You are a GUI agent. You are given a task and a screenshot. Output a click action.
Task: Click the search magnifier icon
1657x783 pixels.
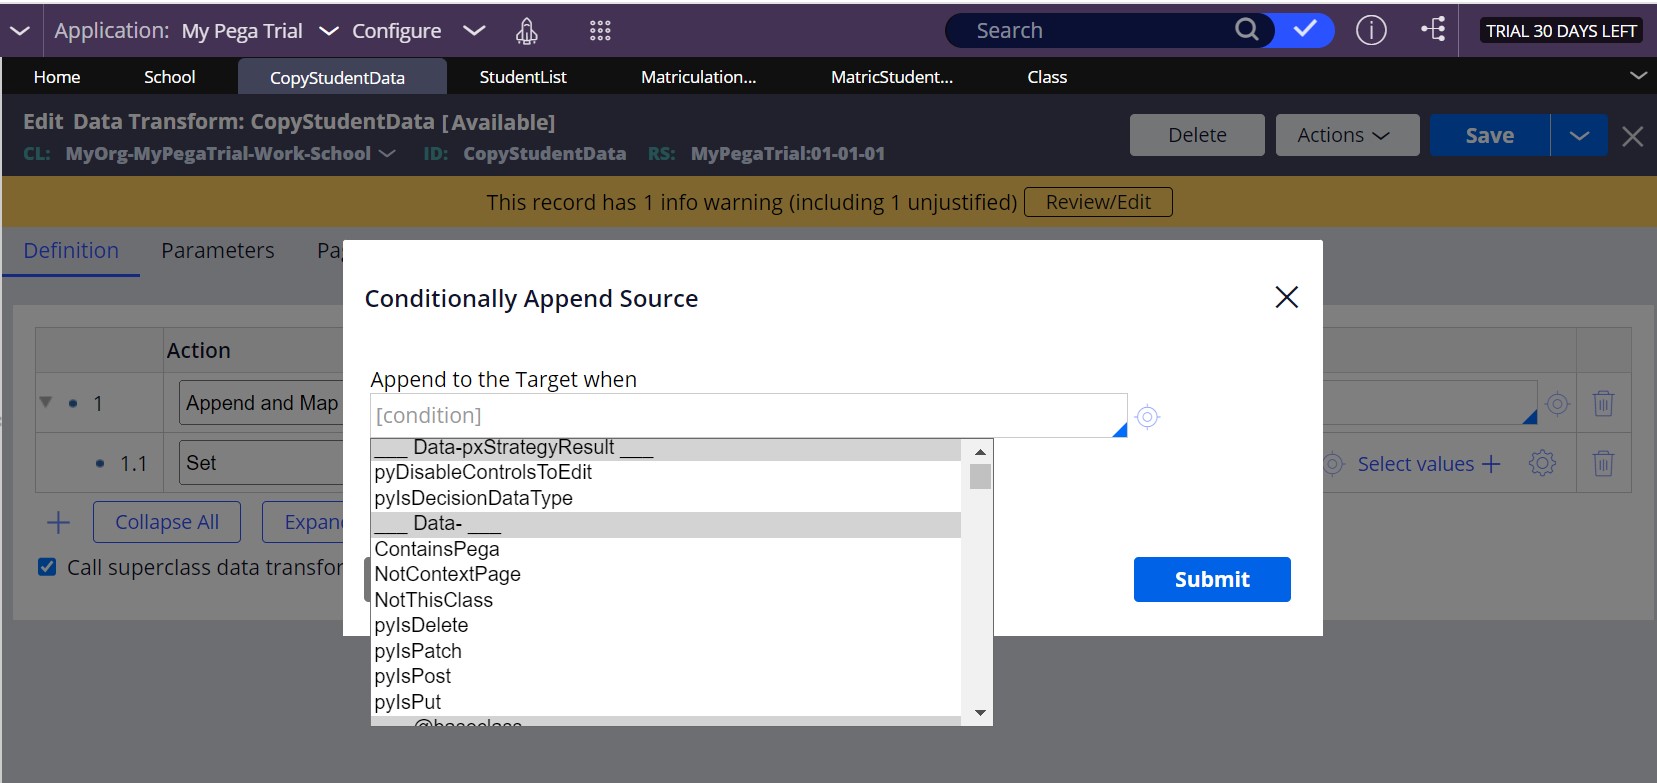coord(1246,30)
